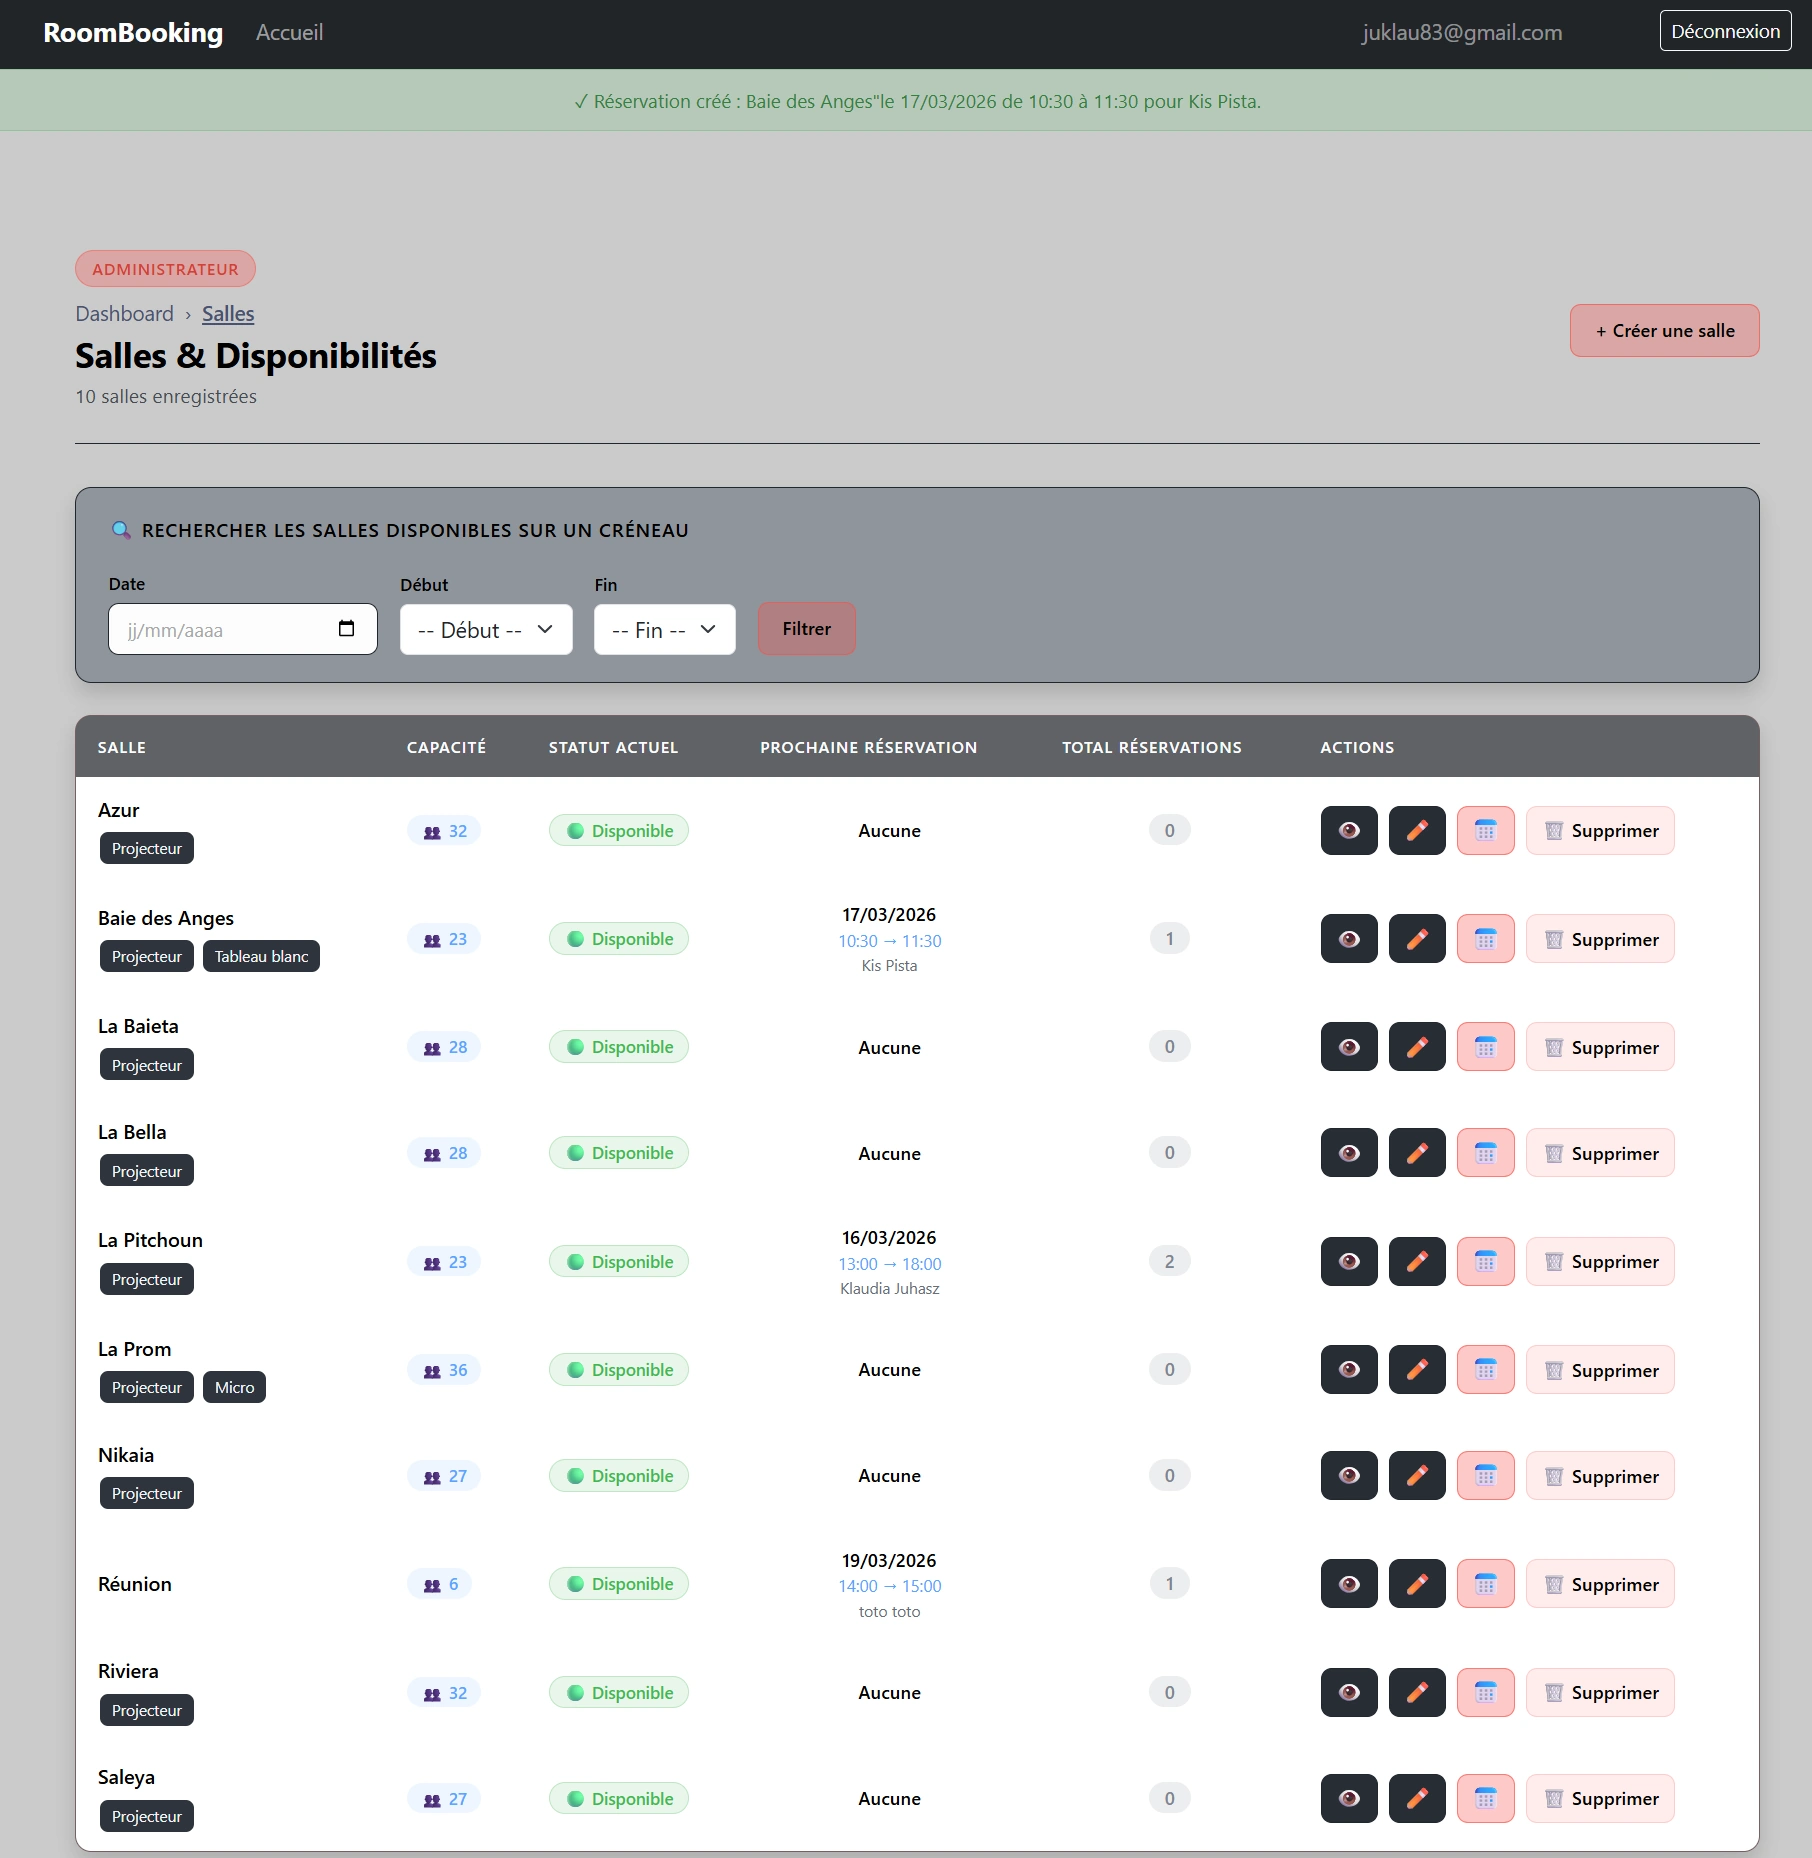The image size is (1812, 1858).
Task: Expand the Début time dropdown
Action: tap(486, 630)
